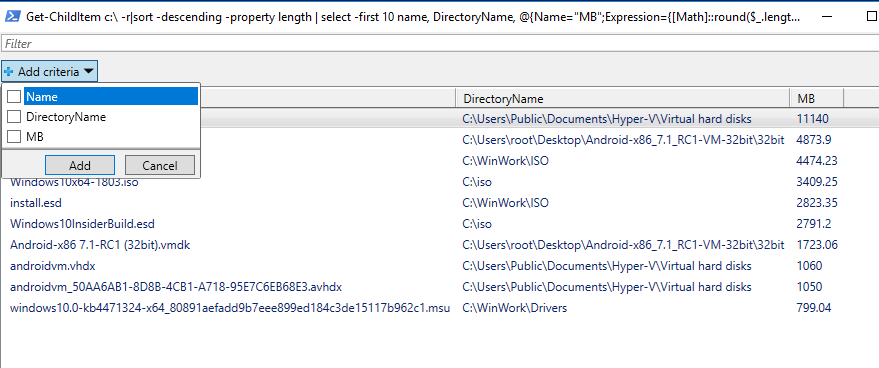Click C:\WinWork\ISO cell in 4474.23 row
The height and width of the screenshot is (368, 879).
coord(506,161)
